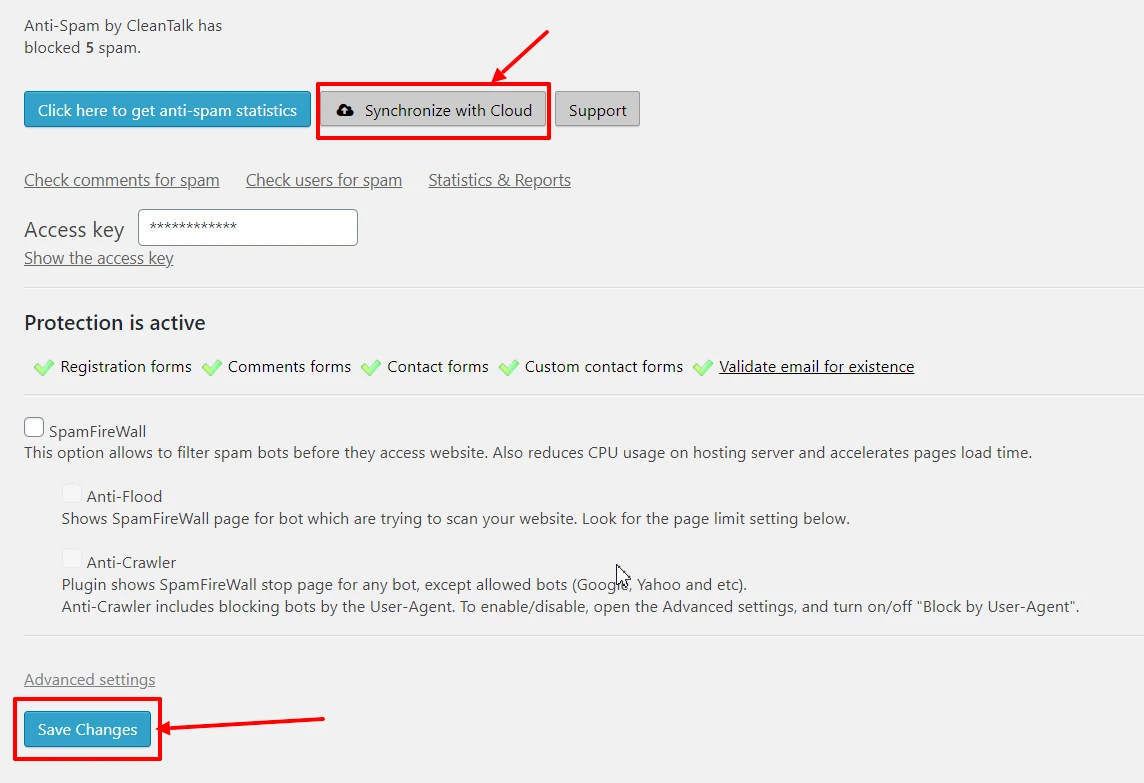Viewport: 1144px width, 783px height.
Task: Click green checkmark beside Comments forms
Action: (x=211, y=368)
